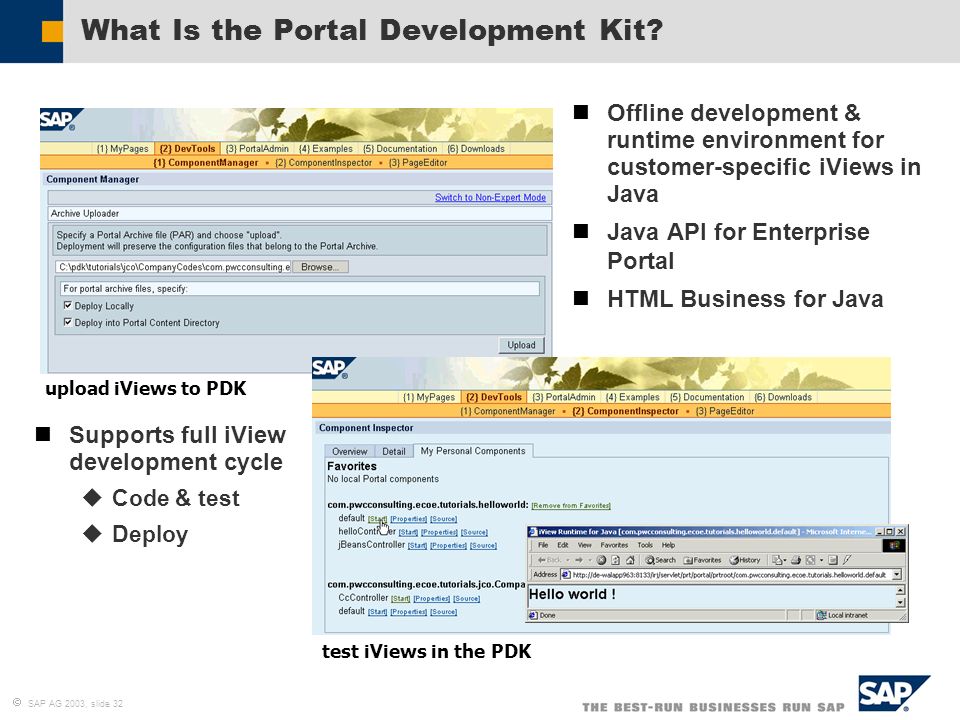Click the Done status page icon
The width and height of the screenshot is (960, 720).
[533, 615]
